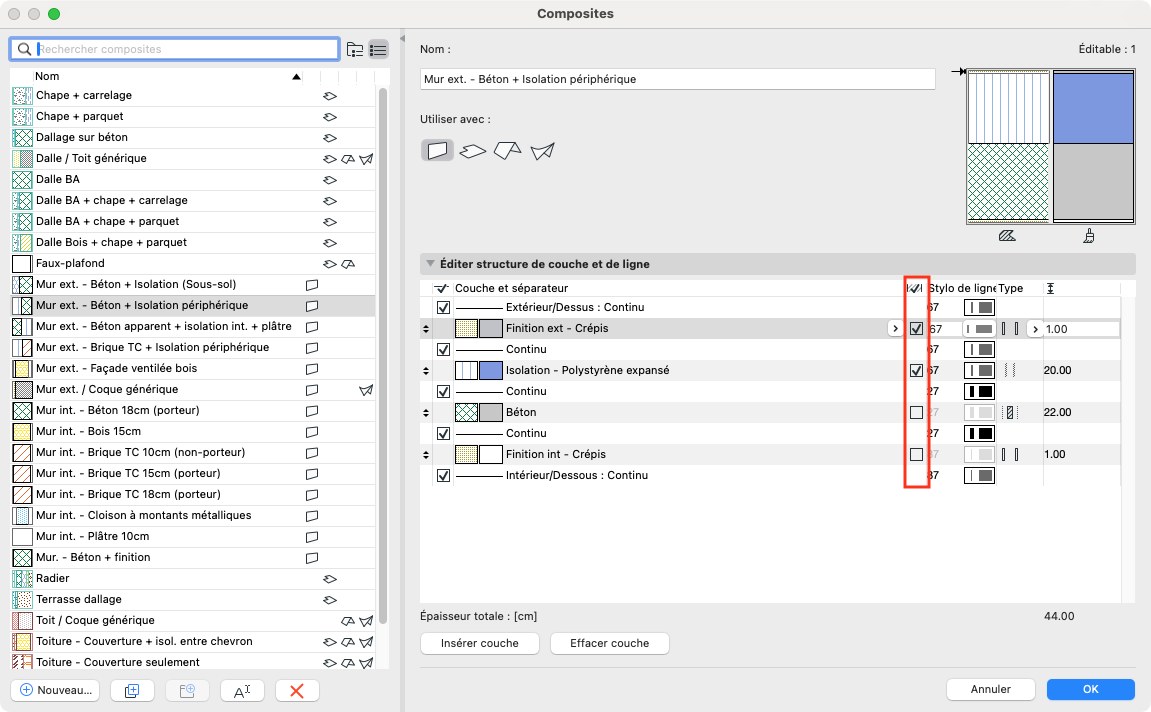Check the Béton core checkbox

[916, 413]
